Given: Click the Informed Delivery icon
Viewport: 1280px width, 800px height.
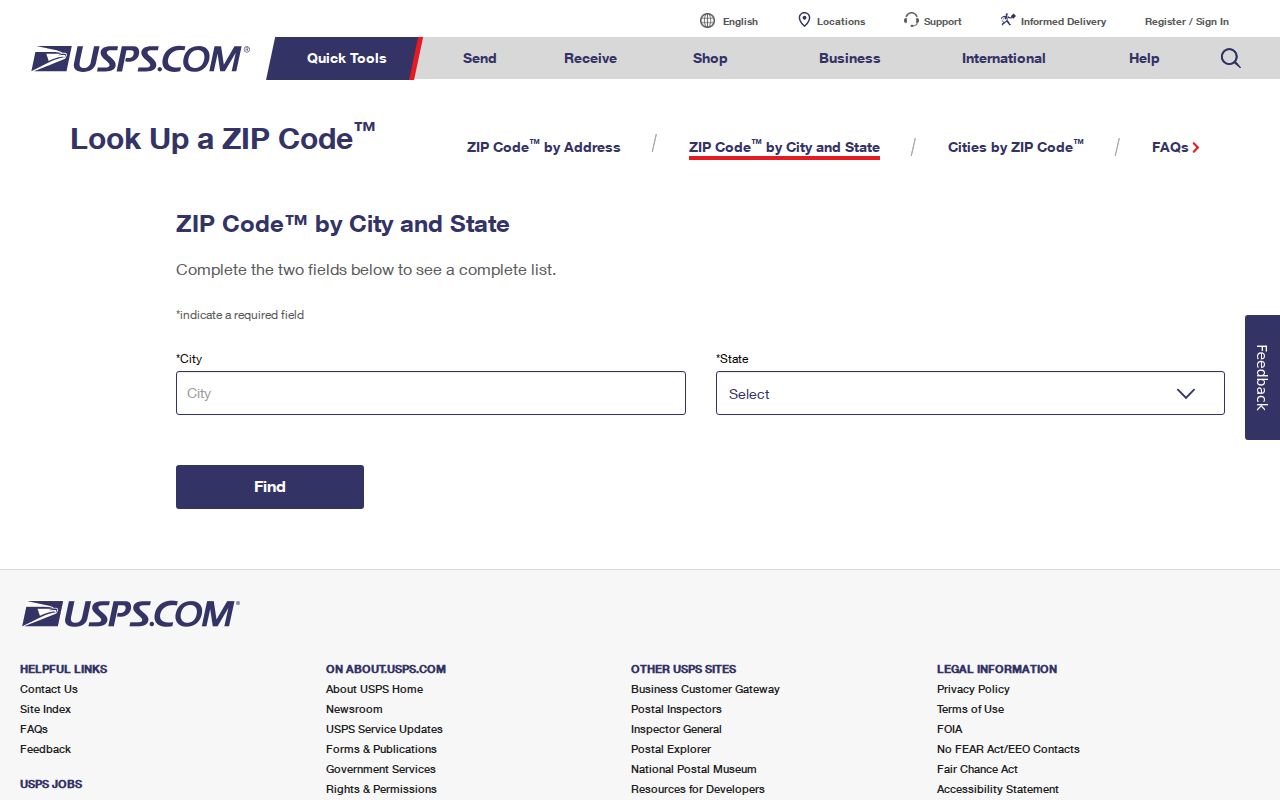Looking at the screenshot, I should (1008, 20).
